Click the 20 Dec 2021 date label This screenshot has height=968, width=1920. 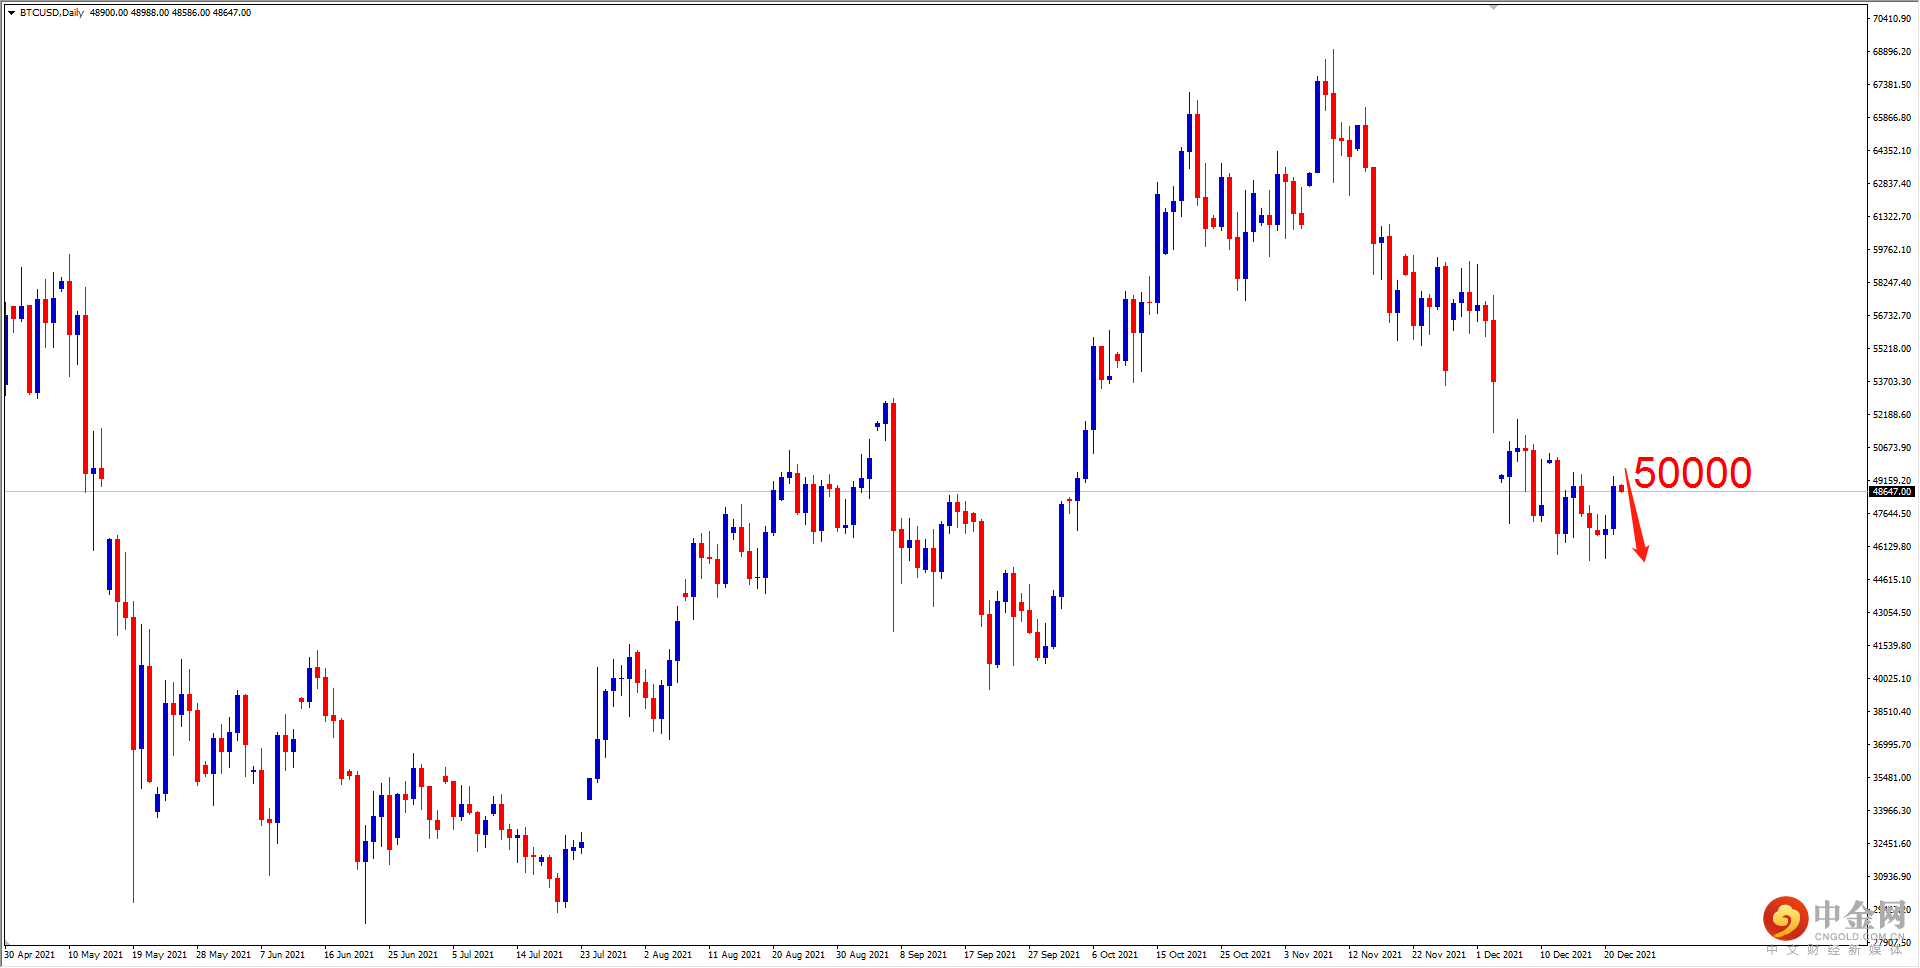1630,955
